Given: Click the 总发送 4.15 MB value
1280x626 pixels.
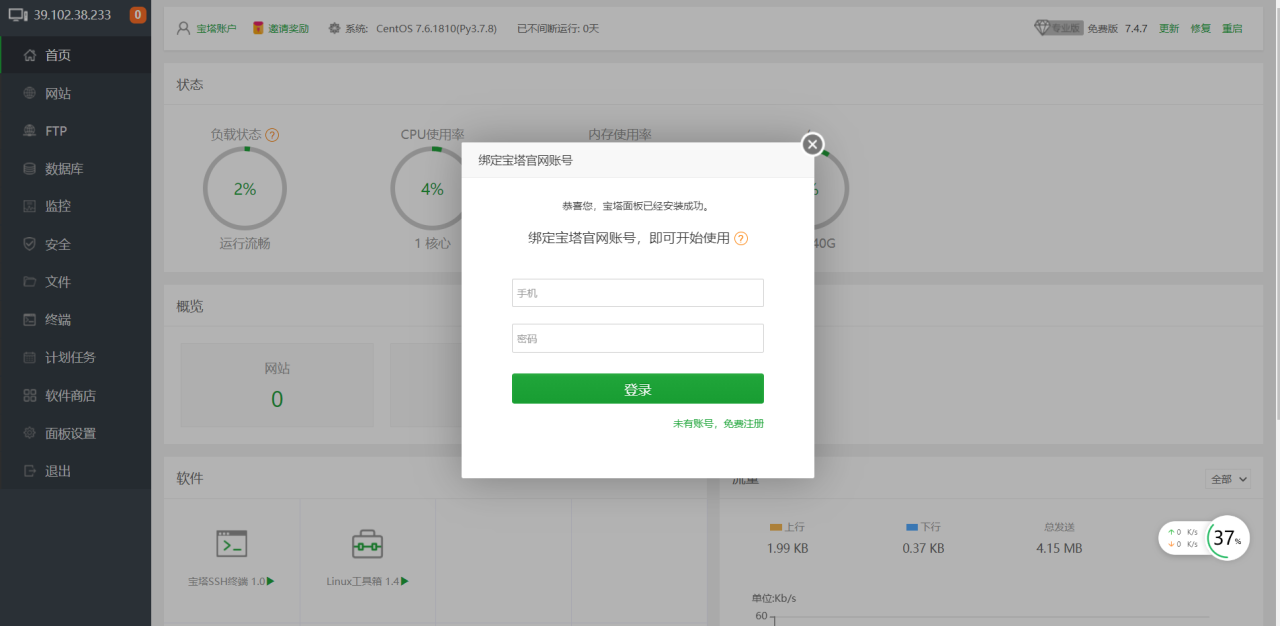Looking at the screenshot, I should point(1059,548).
